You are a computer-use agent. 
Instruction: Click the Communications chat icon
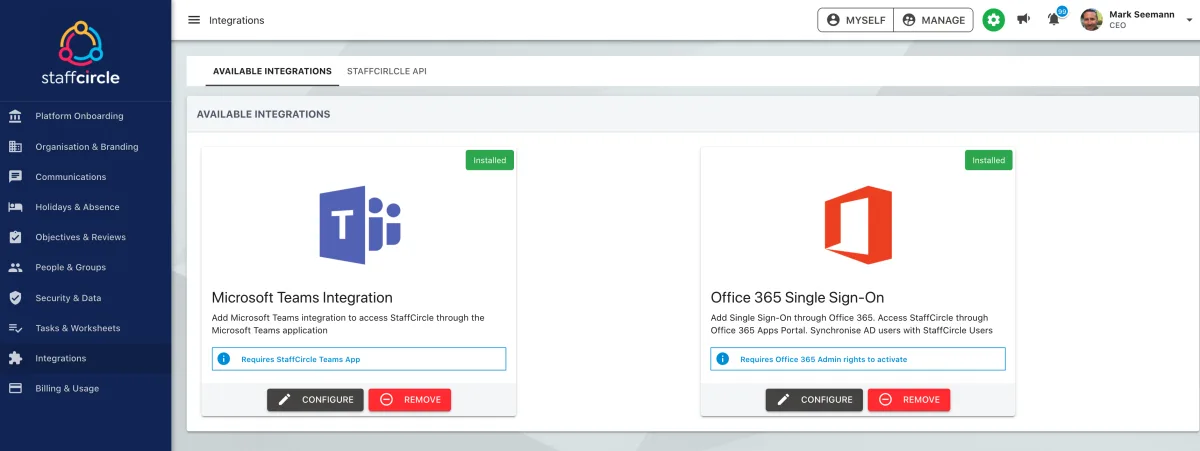click(15, 177)
